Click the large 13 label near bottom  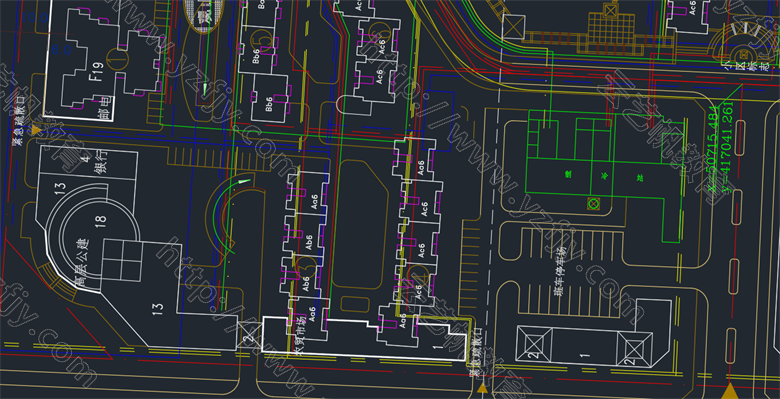158,307
